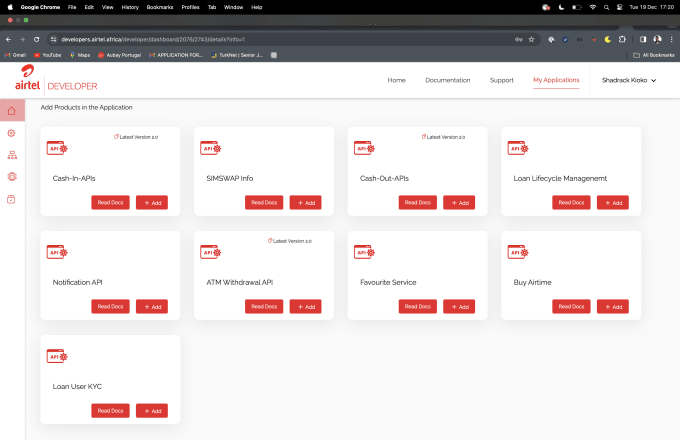This screenshot has width=680, height=440.
Task: Click the SIMSWAP Info API icon
Action: (210, 148)
